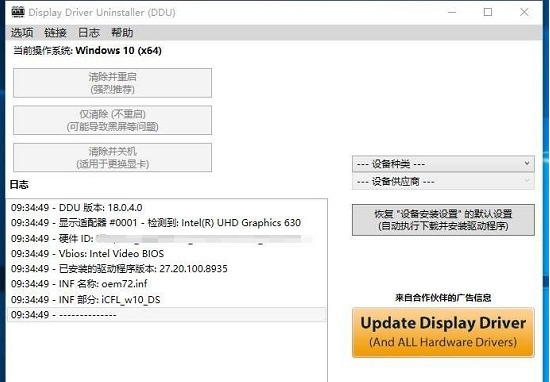Screen dimensions: 550x382
Task: Select the 硬件 ID log row
Action: coord(167,239)
